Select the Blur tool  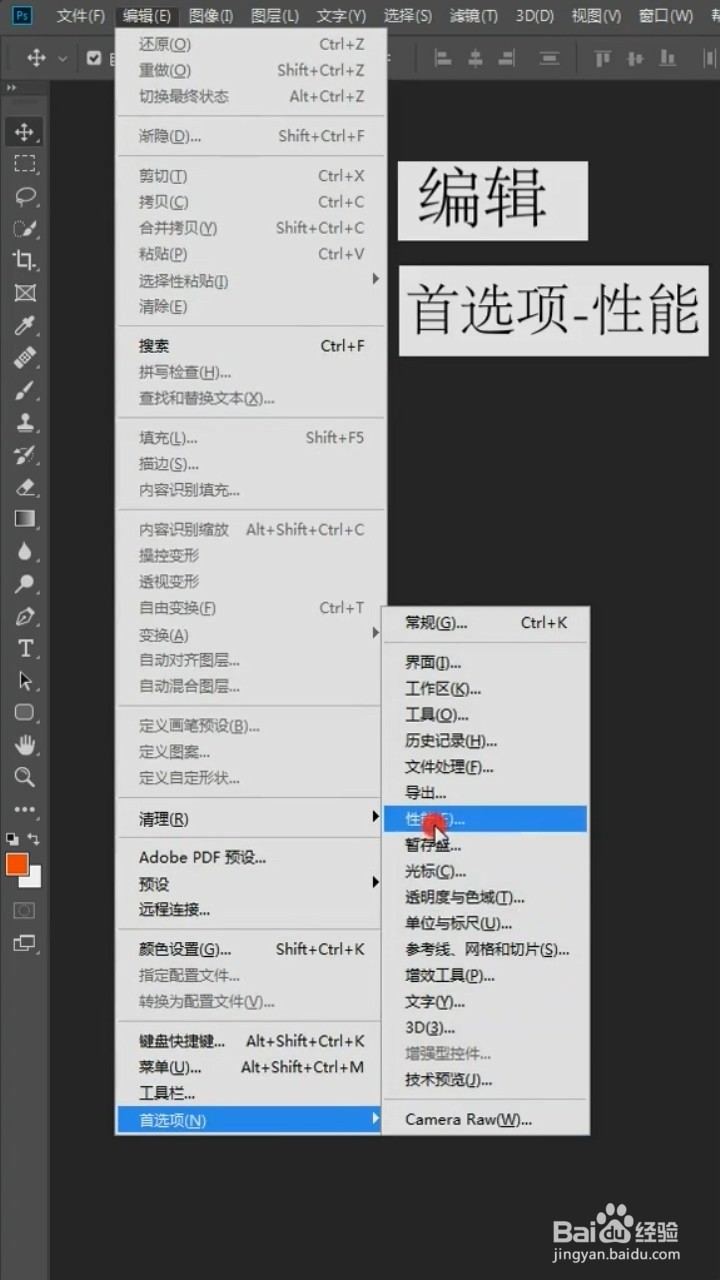pyautogui.click(x=25, y=551)
